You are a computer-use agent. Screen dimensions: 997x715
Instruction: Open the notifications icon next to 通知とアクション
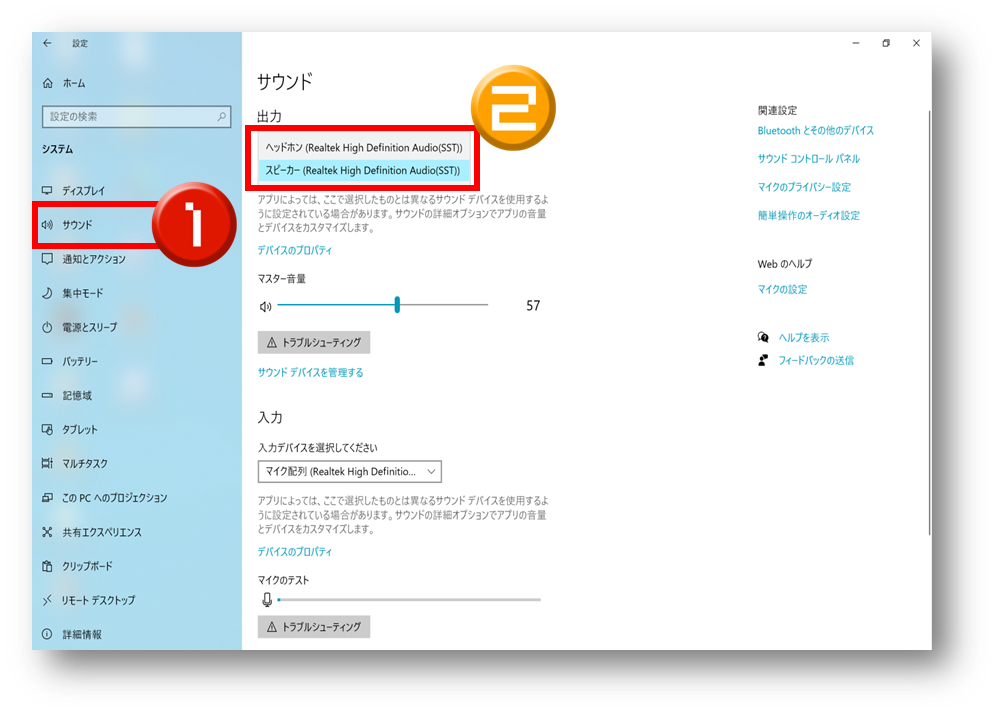pyautogui.click(x=47, y=259)
